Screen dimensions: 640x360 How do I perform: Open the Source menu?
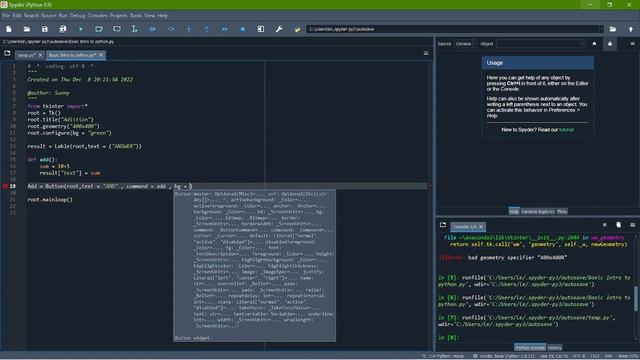click(49, 16)
